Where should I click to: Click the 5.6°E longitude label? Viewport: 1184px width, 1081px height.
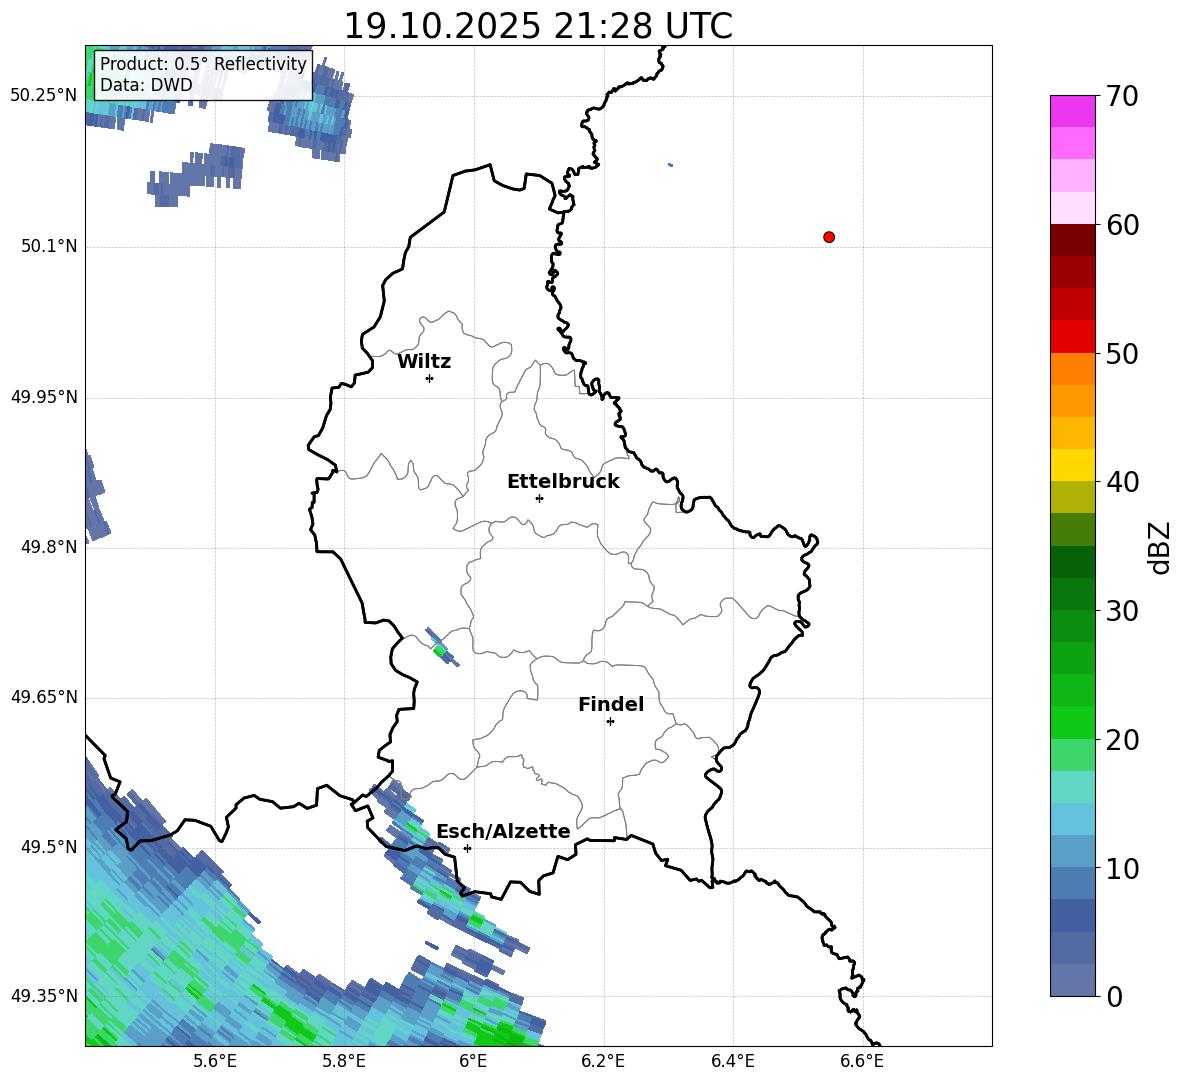tap(215, 1061)
